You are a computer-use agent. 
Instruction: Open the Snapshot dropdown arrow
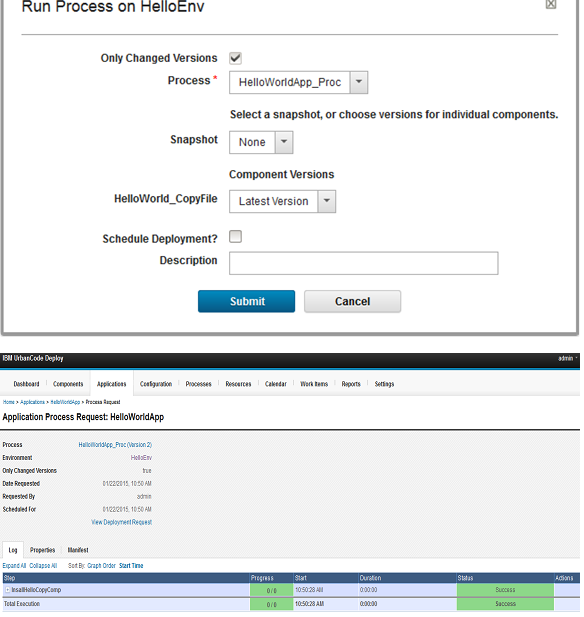click(285, 143)
